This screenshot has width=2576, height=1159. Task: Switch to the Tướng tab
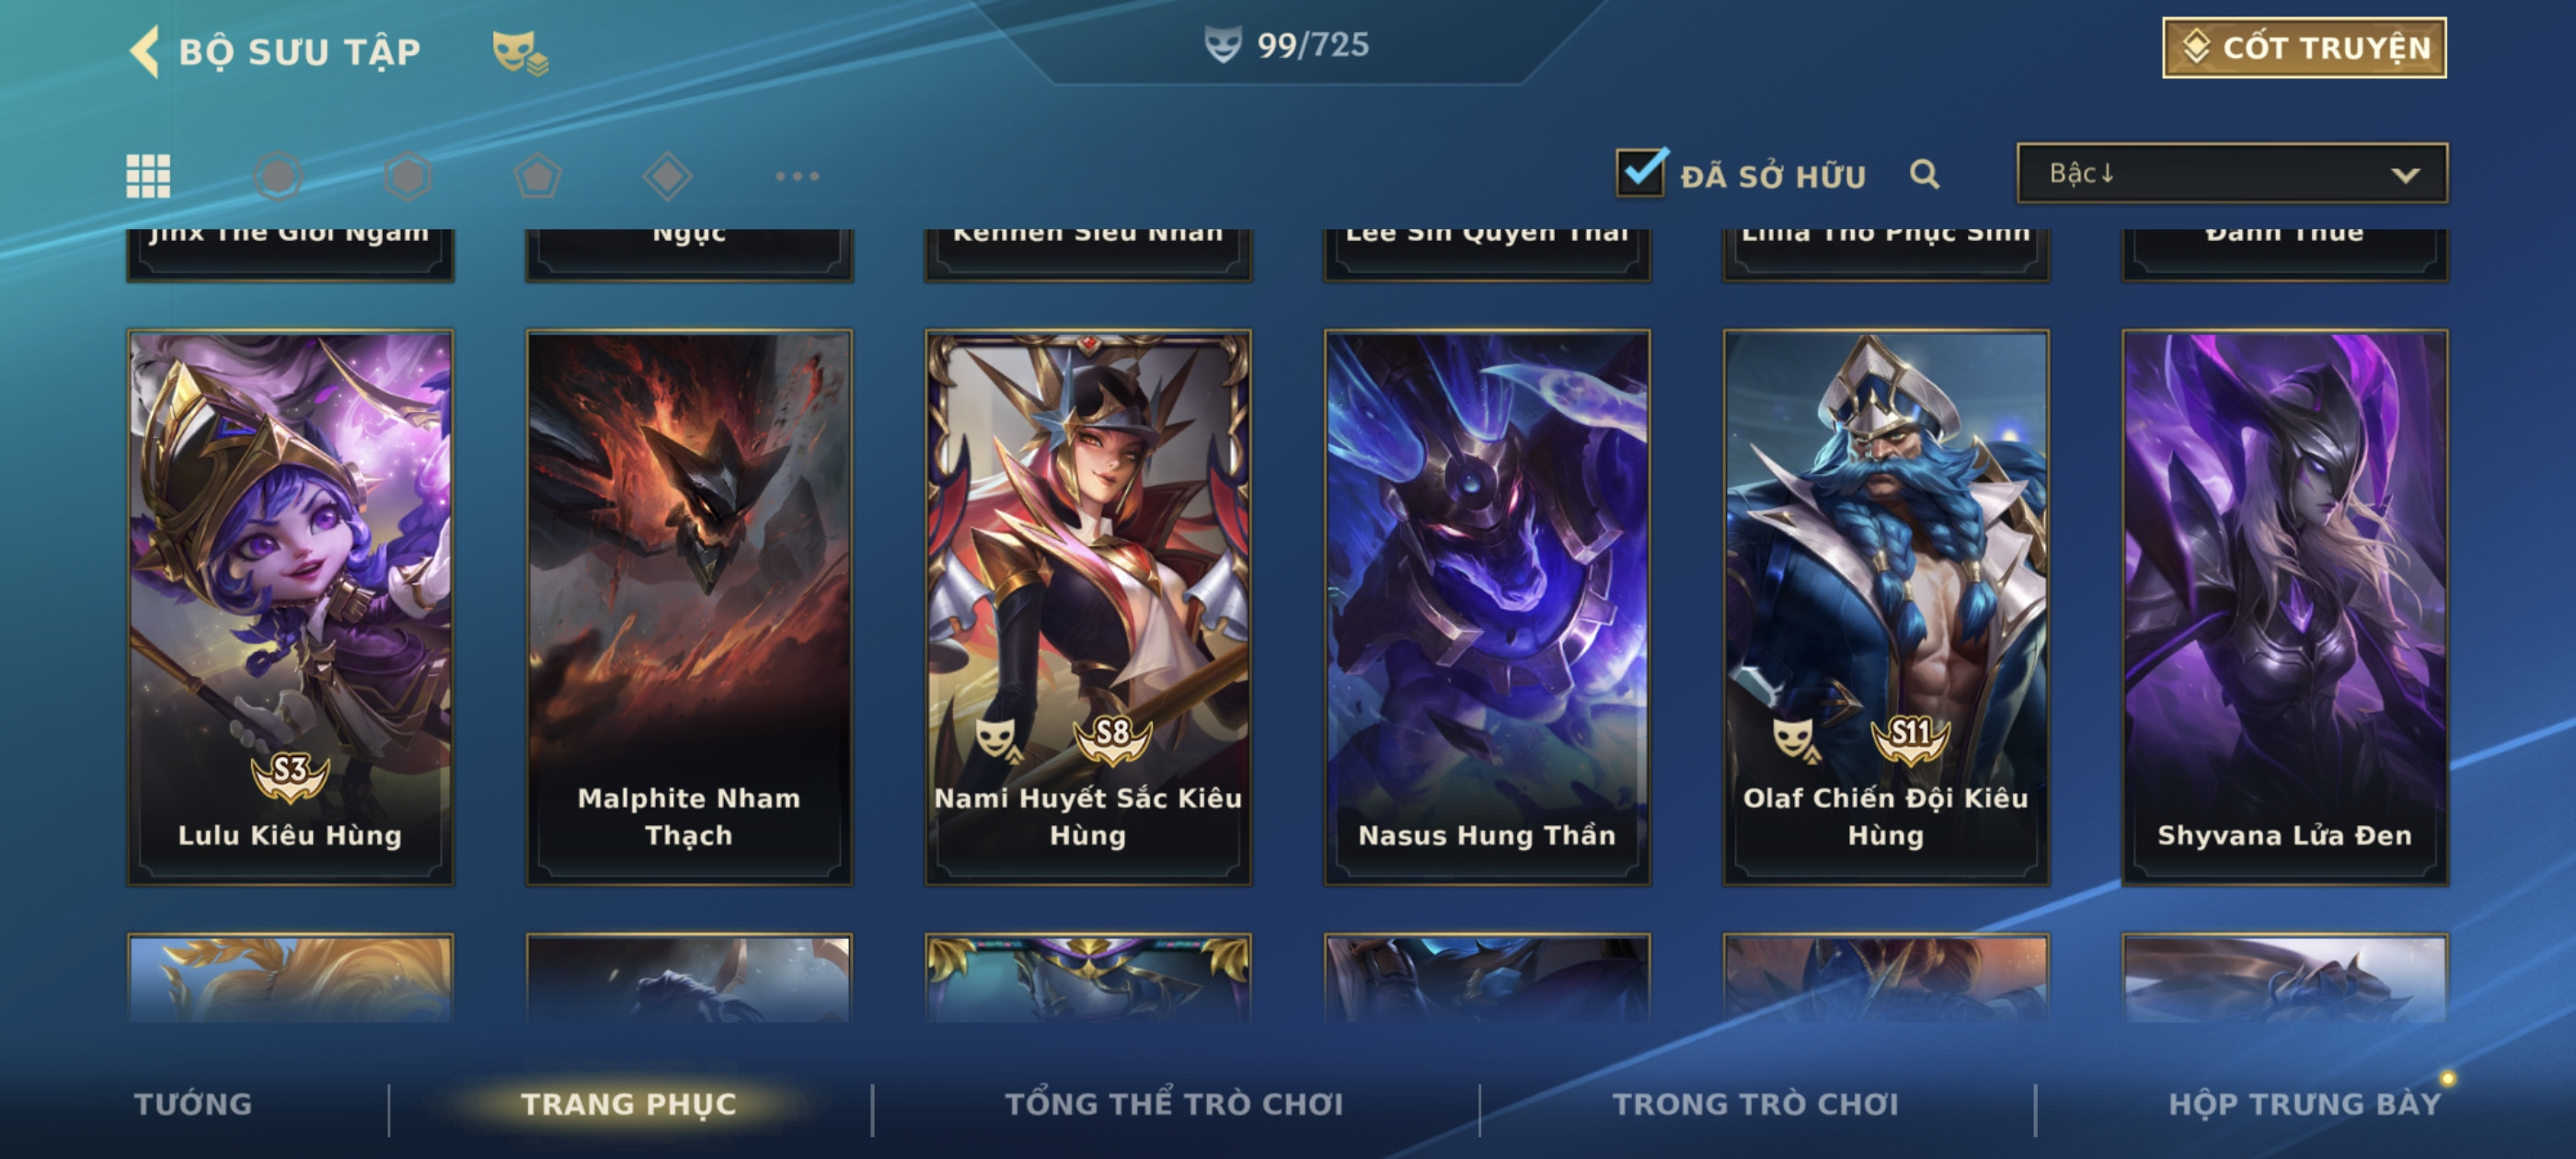pyautogui.click(x=193, y=1104)
